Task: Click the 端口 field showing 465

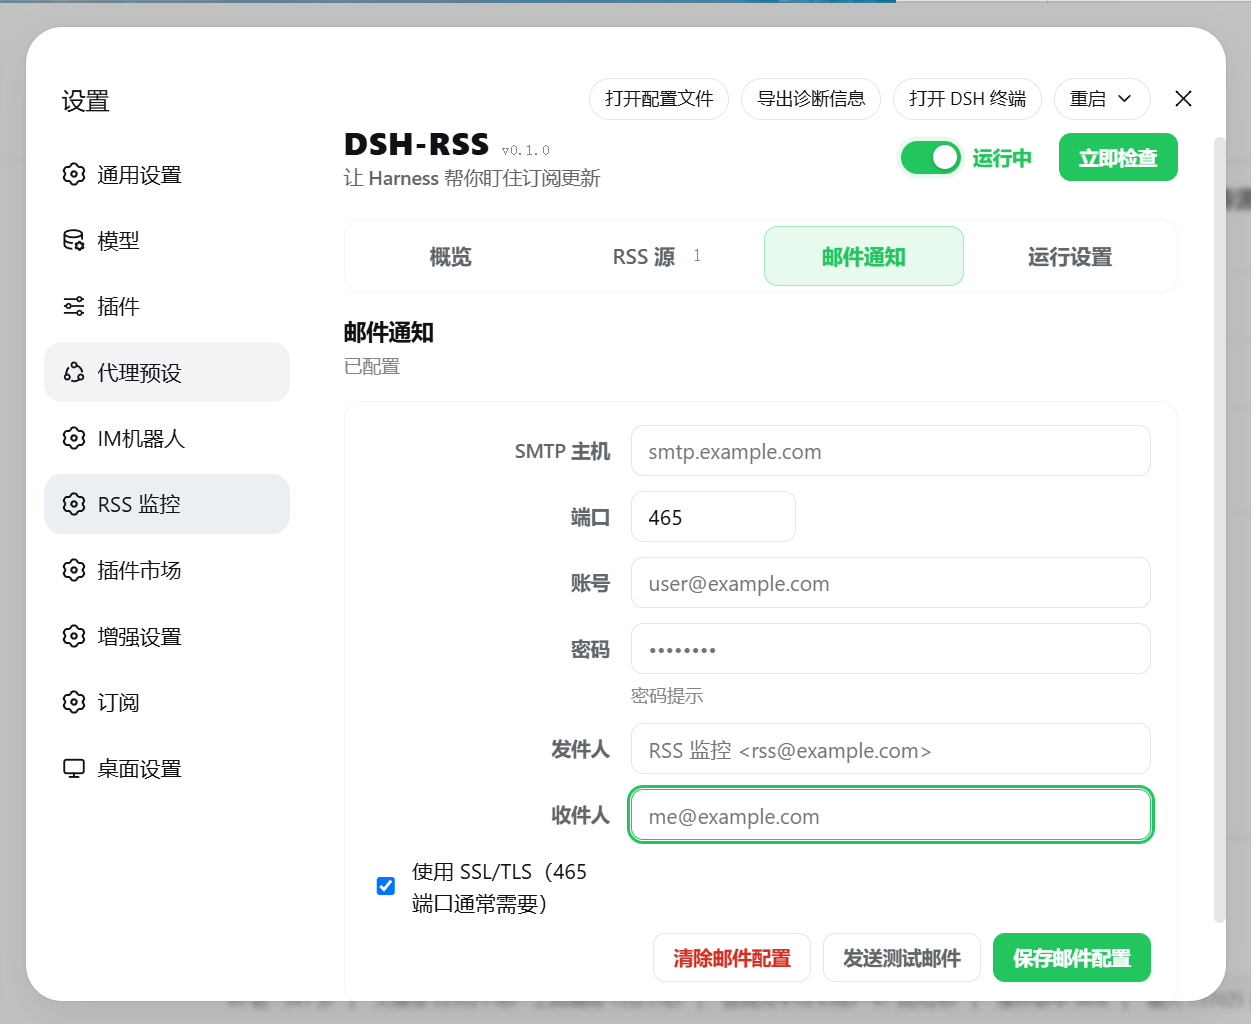Action: (713, 517)
